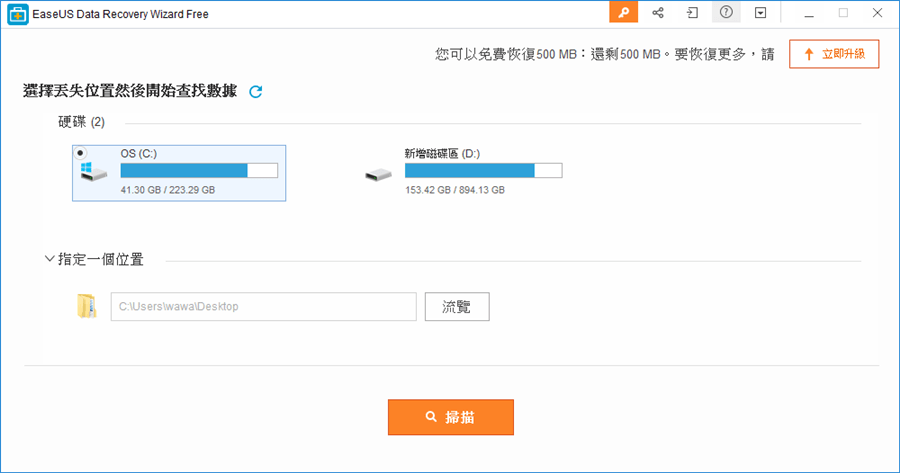The width and height of the screenshot is (900, 473).
Task: Click the 新增磁碟區 (D:) label
Action: (442, 153)
